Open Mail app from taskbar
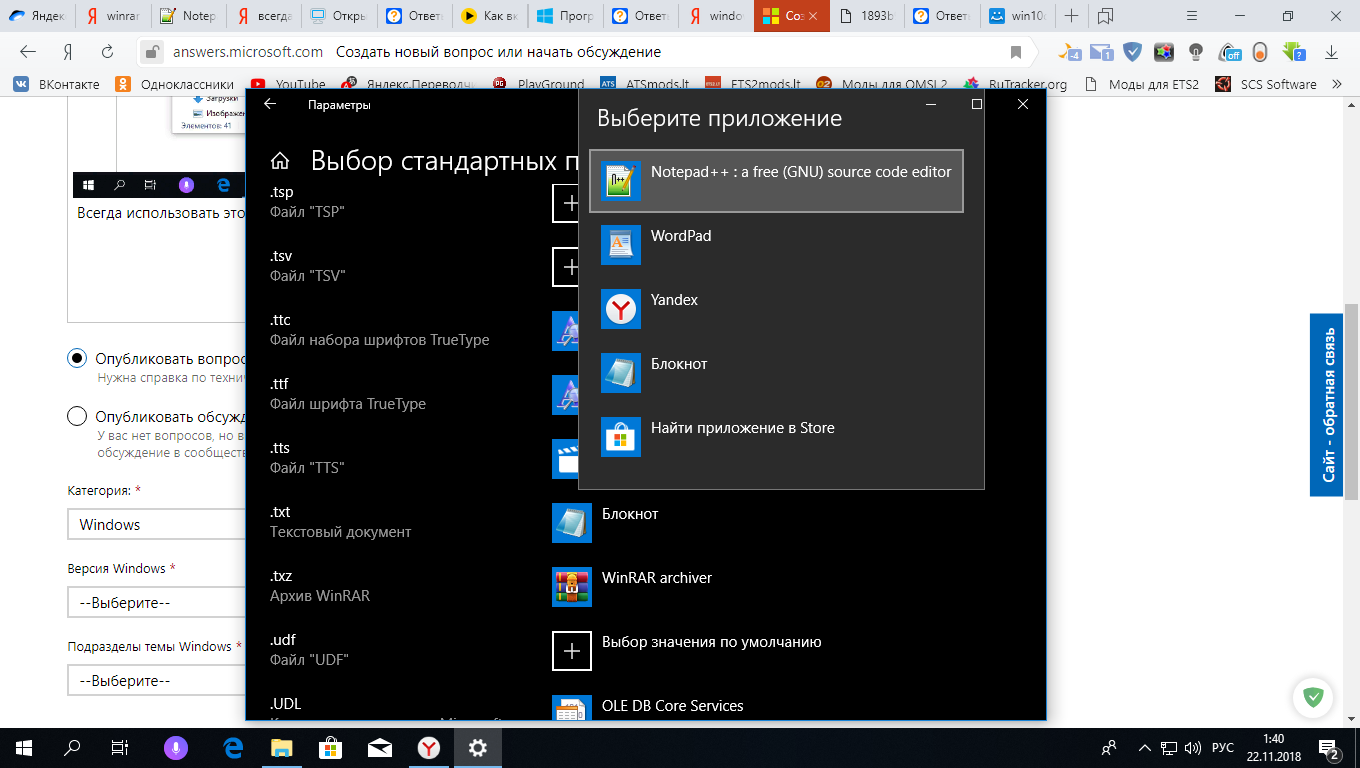The width and height of the screenshot is (1360, 768). [380, 748]
